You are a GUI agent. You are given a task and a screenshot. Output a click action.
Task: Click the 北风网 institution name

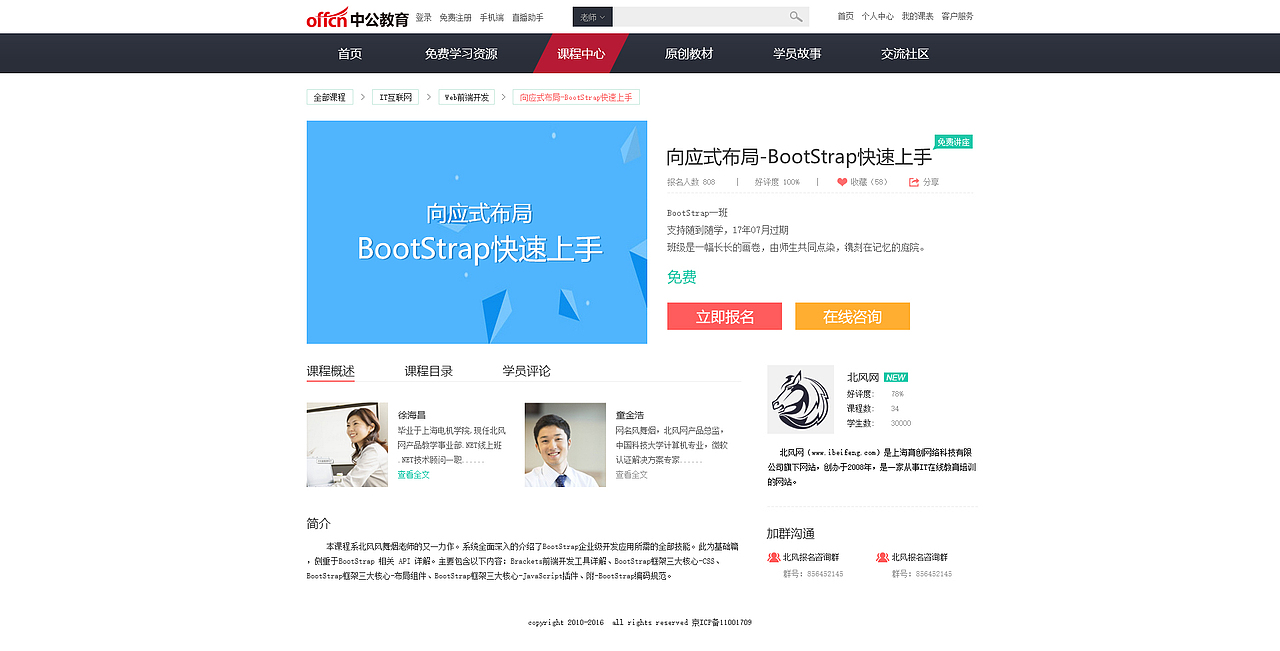coord(863,377)
